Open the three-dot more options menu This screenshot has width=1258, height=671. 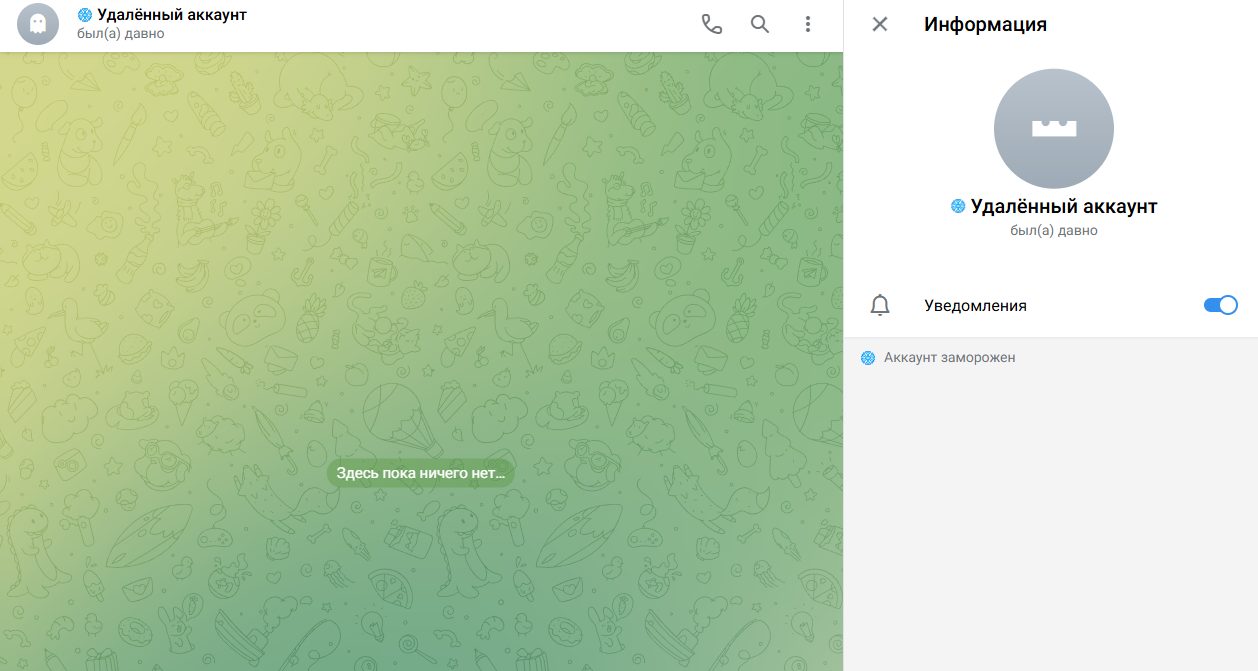tap(808, 25)
